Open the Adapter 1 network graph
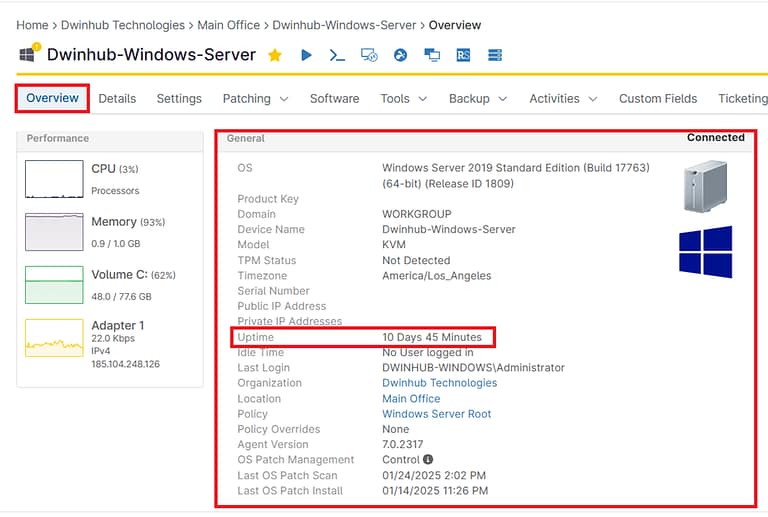Screen dimensions: 768x517 pos(54,338)
